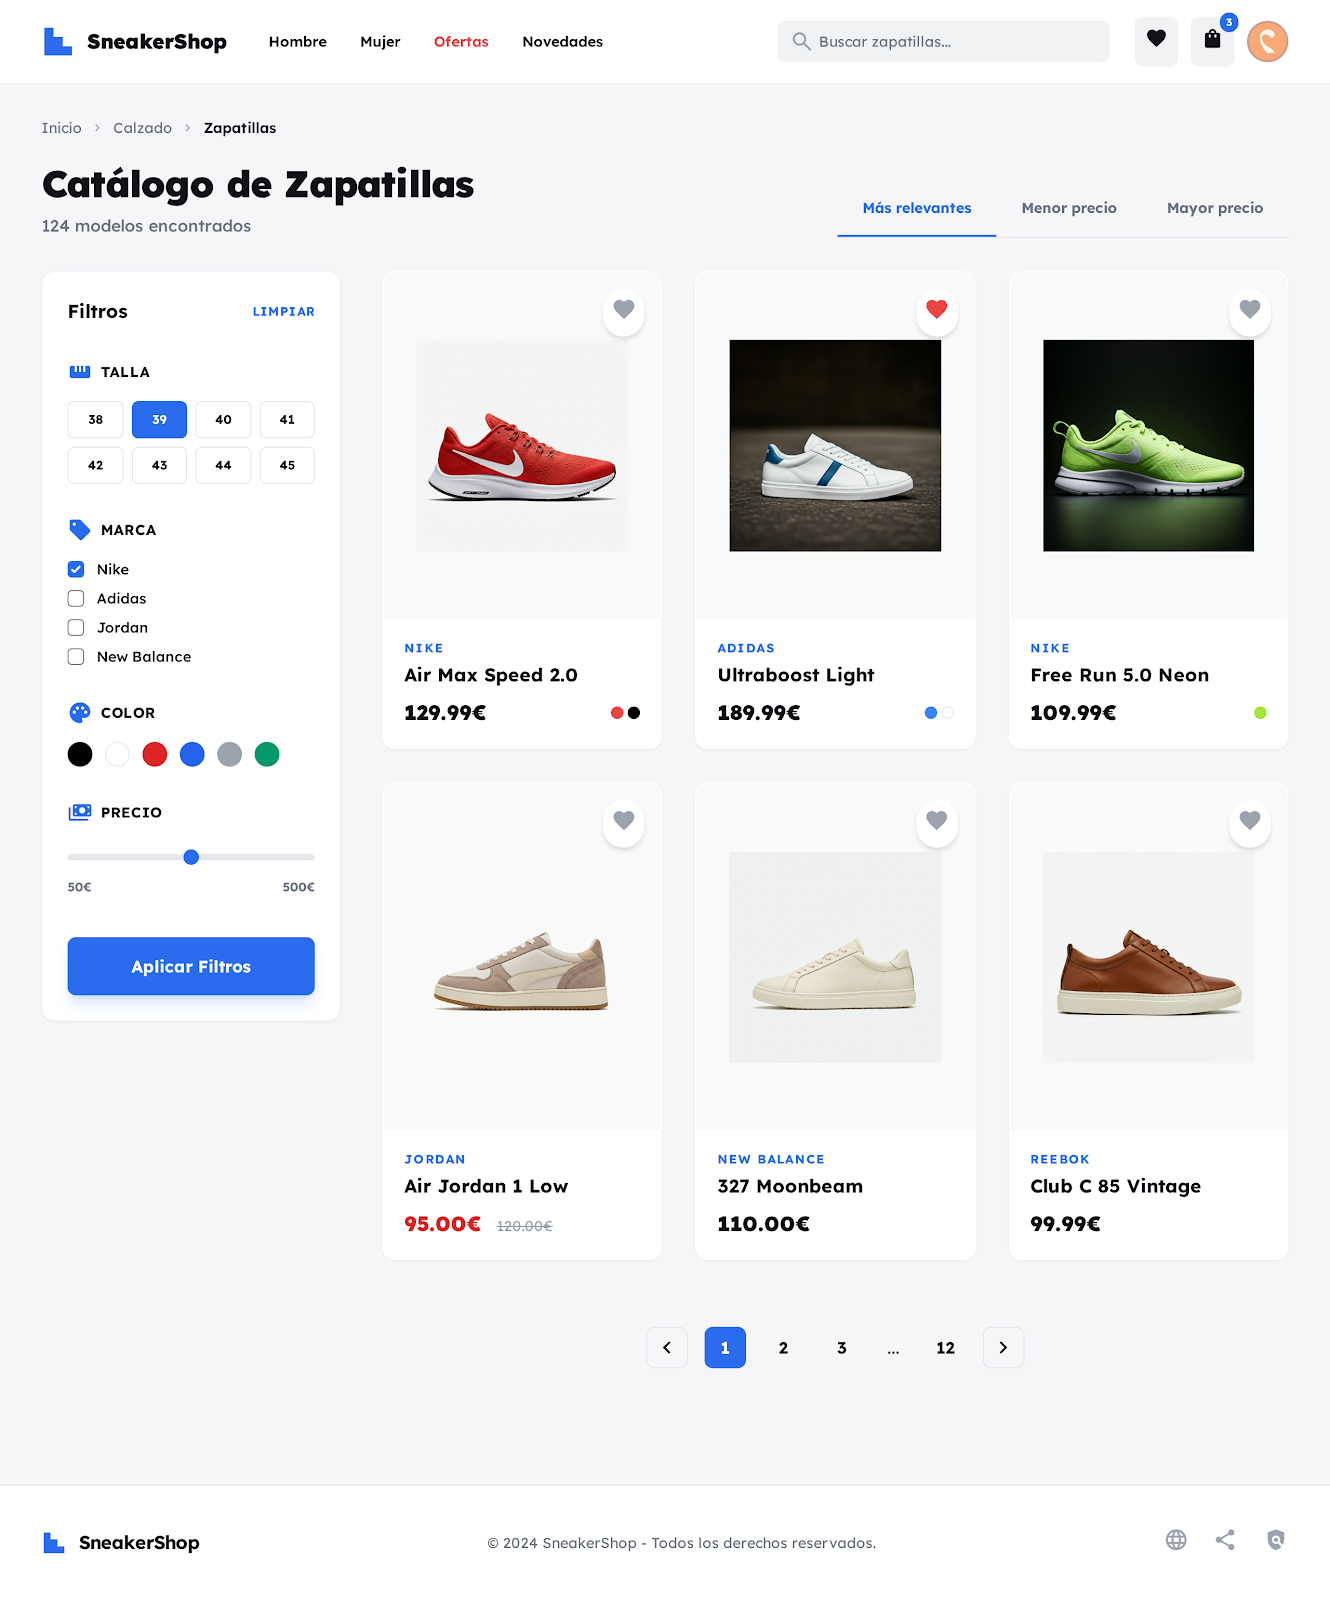Go to previous page with left chevron
Image resolution: width=1330 pixels, height=1600 pixels.
pyautogui.click(x=667, y=1348)
